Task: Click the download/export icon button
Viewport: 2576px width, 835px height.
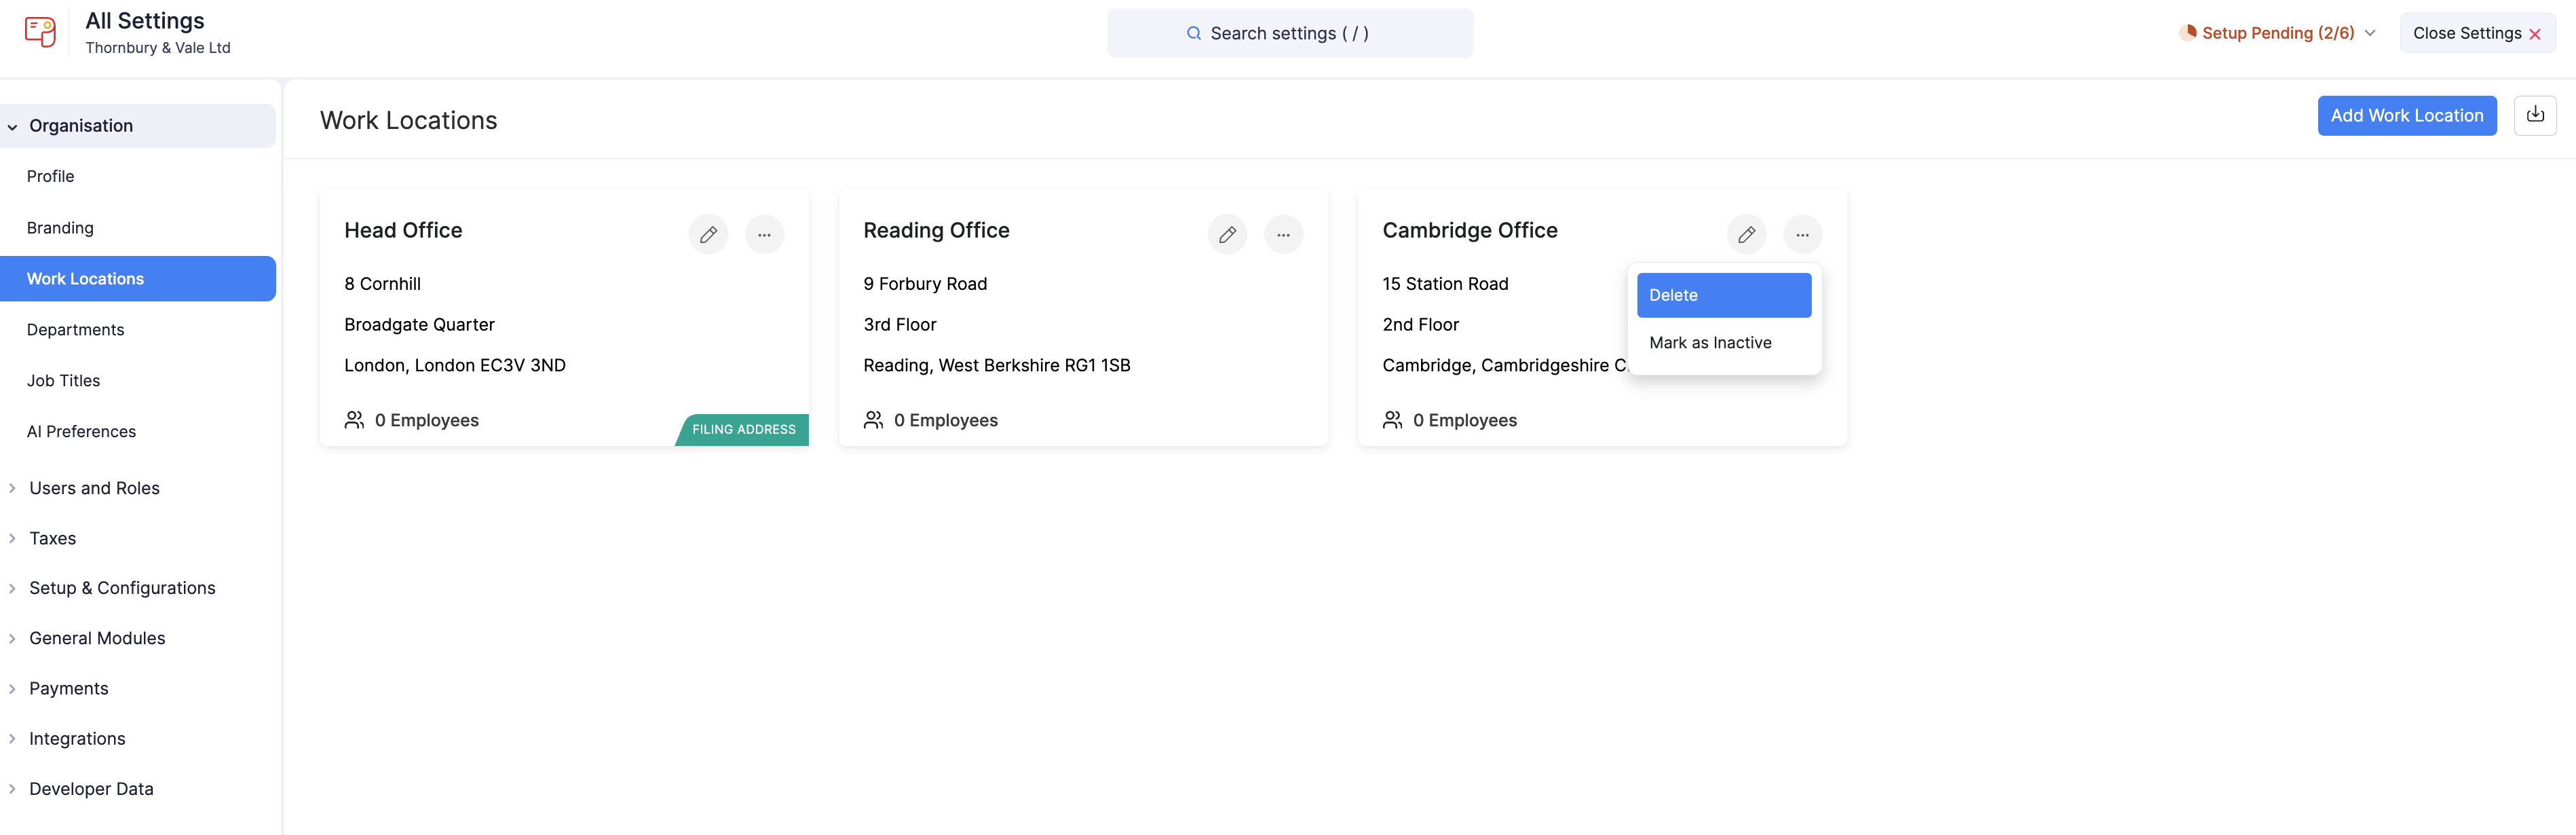Action: pos(2535,115)
